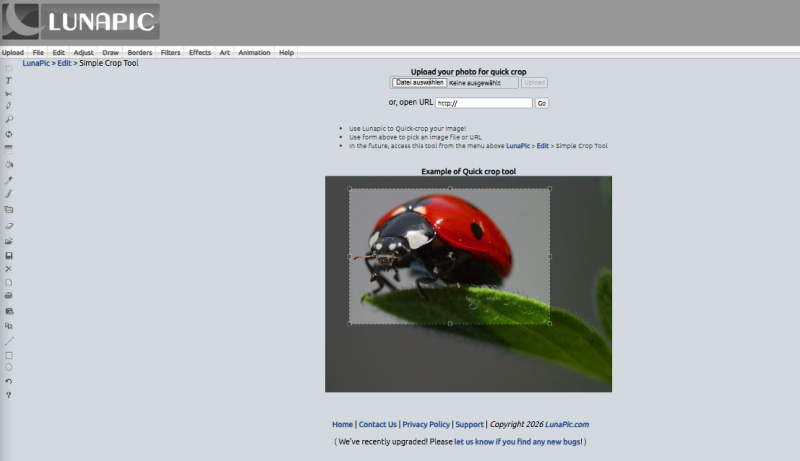Open the Support footer link
Viewport: 800px width, 461px height.
coord(469,424)
